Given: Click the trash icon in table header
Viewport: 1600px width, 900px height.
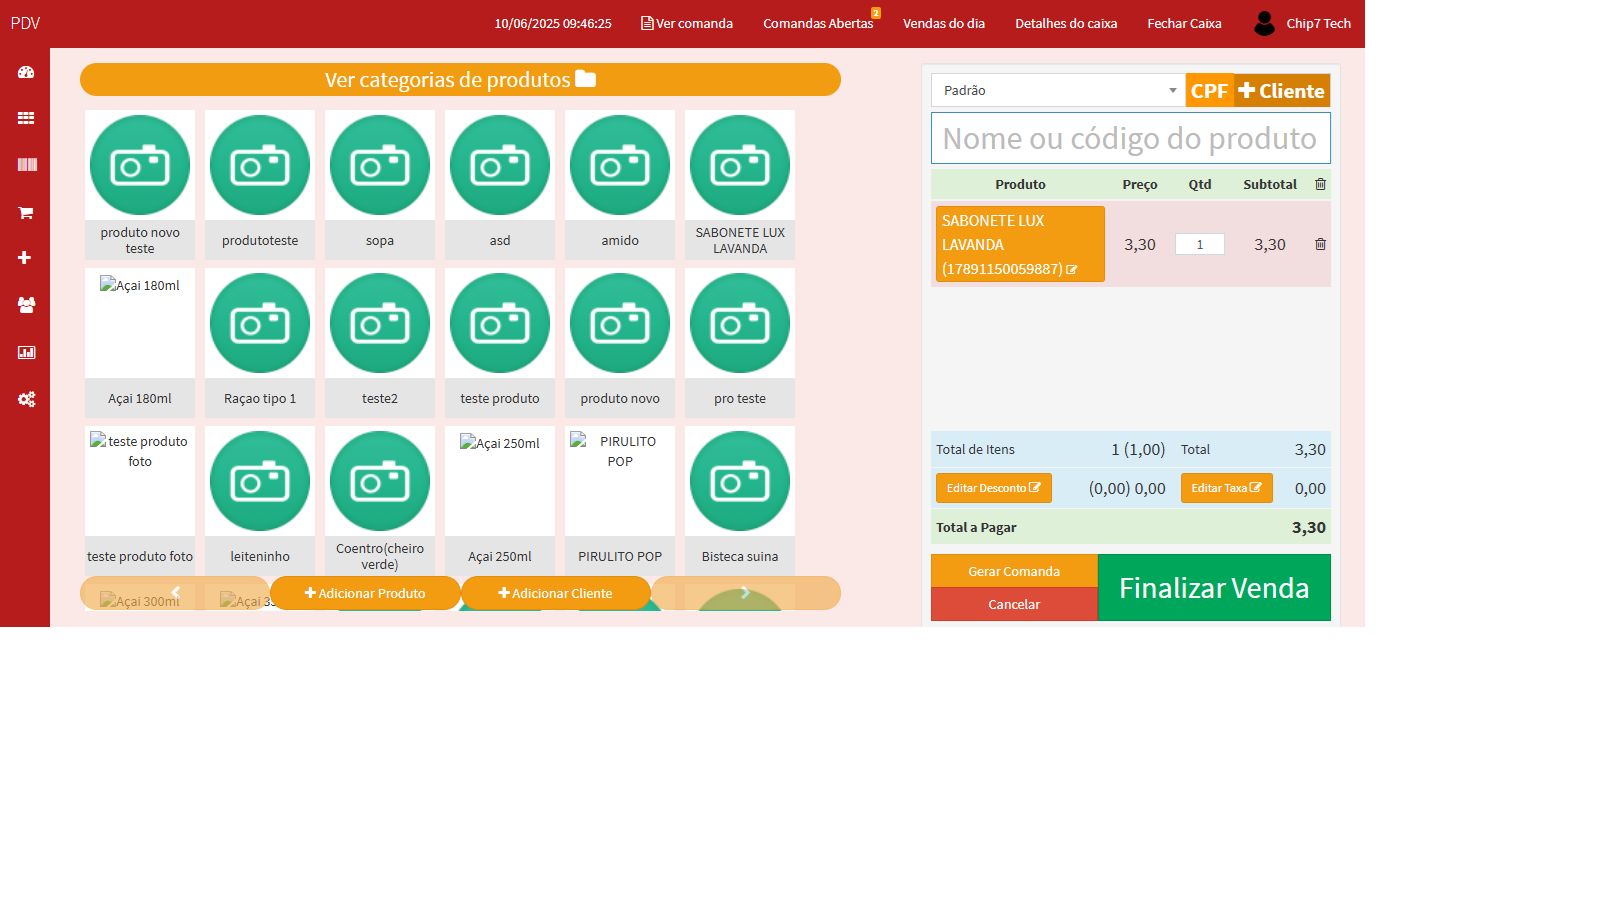Looking at the screenshot, I should coord(1320,184).
